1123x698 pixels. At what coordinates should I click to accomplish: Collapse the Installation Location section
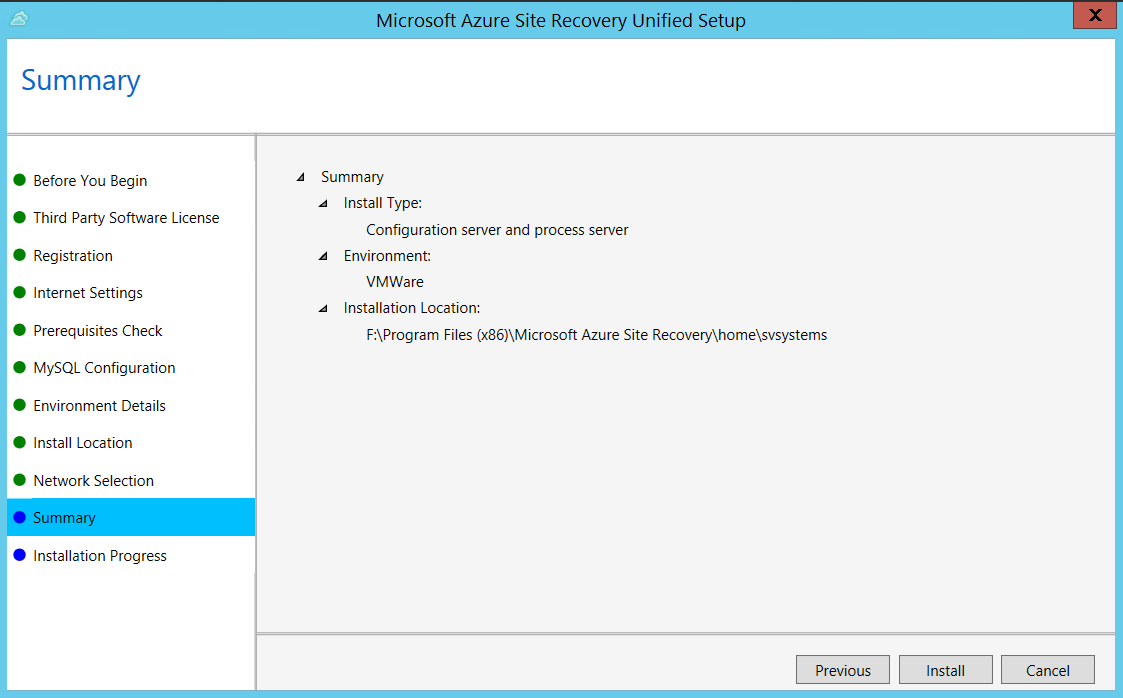[x=322, y=308]
